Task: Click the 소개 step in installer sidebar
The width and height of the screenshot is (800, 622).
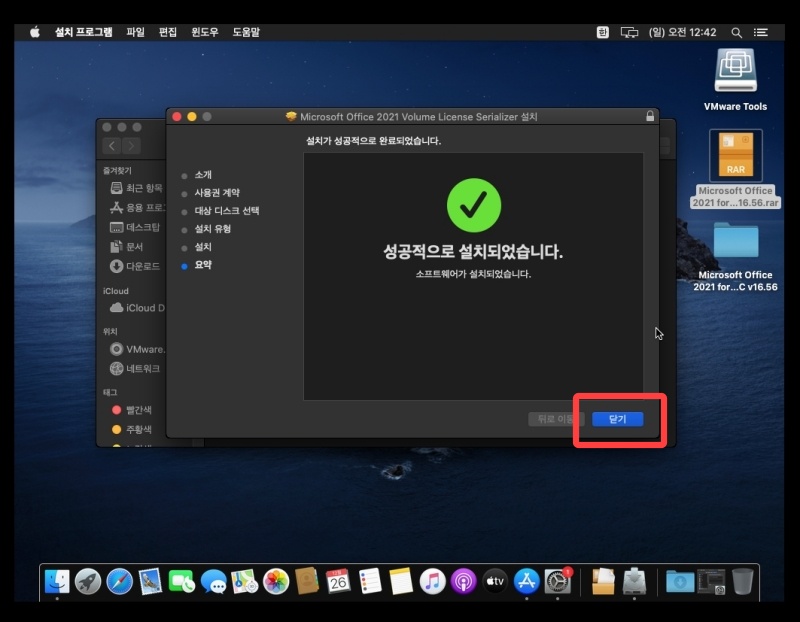Action: [x=203, y=175]
